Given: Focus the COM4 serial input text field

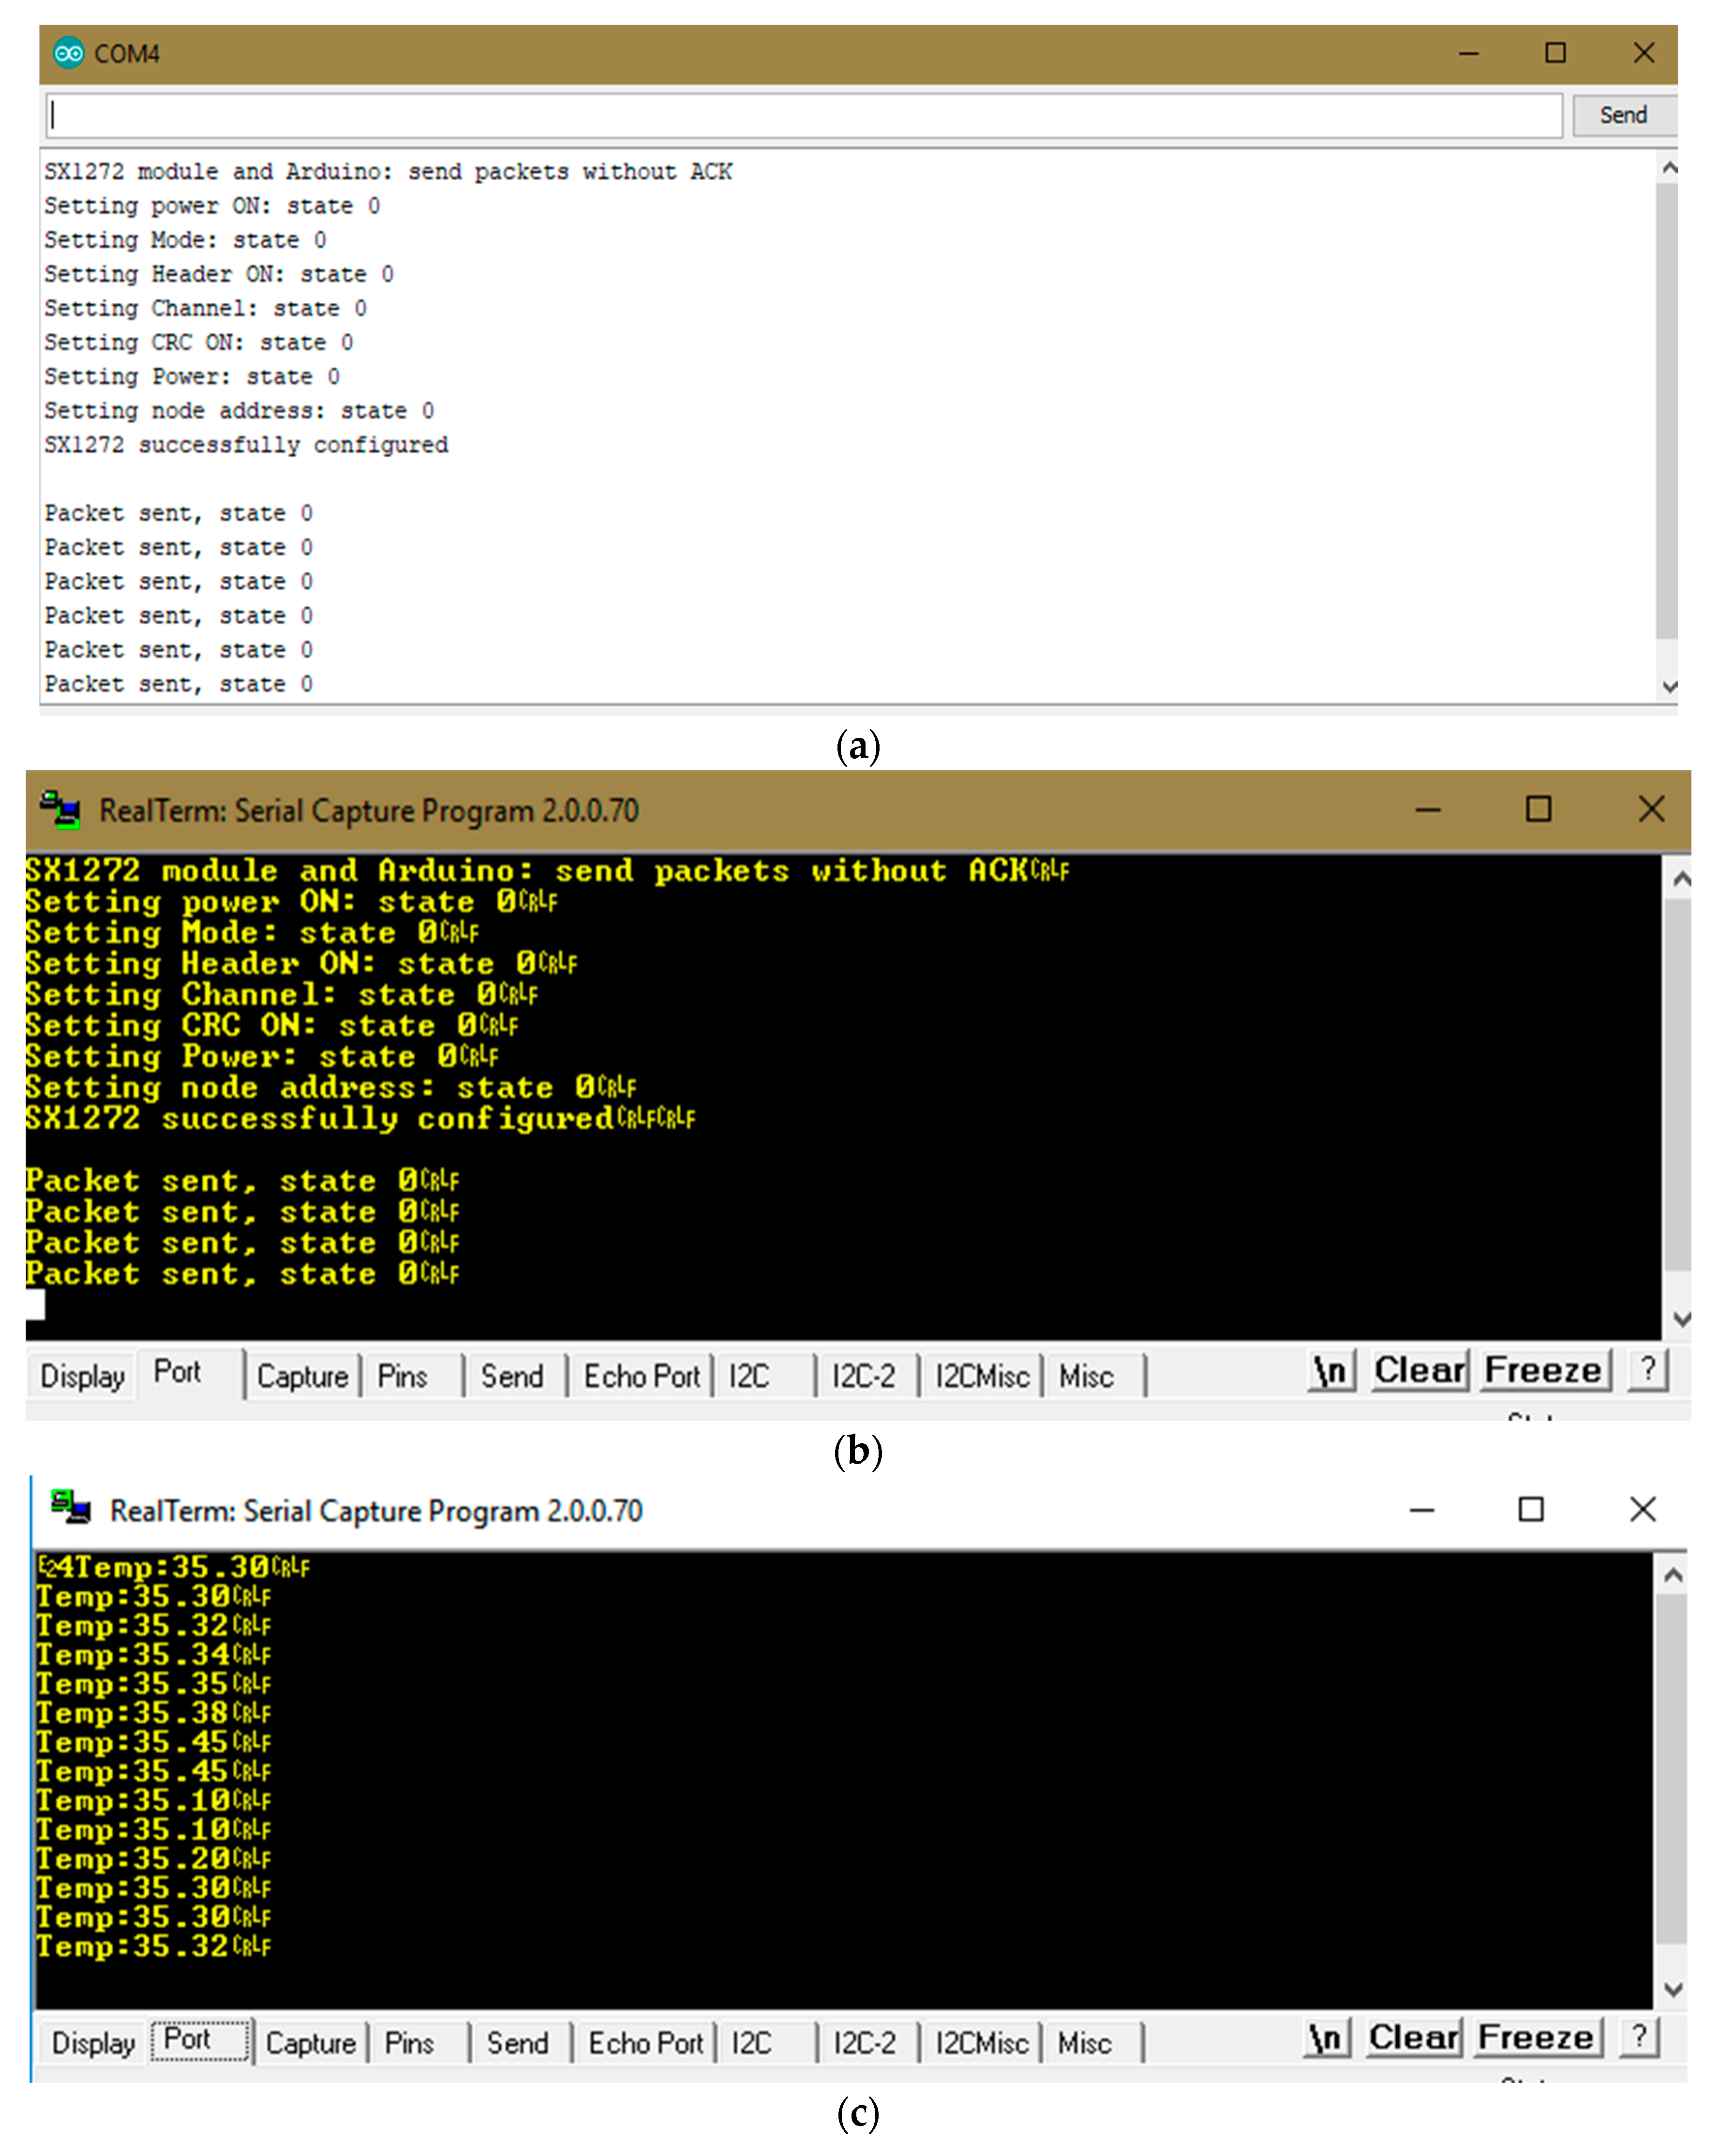Looking at the screenshot, I should click(804, 115).
